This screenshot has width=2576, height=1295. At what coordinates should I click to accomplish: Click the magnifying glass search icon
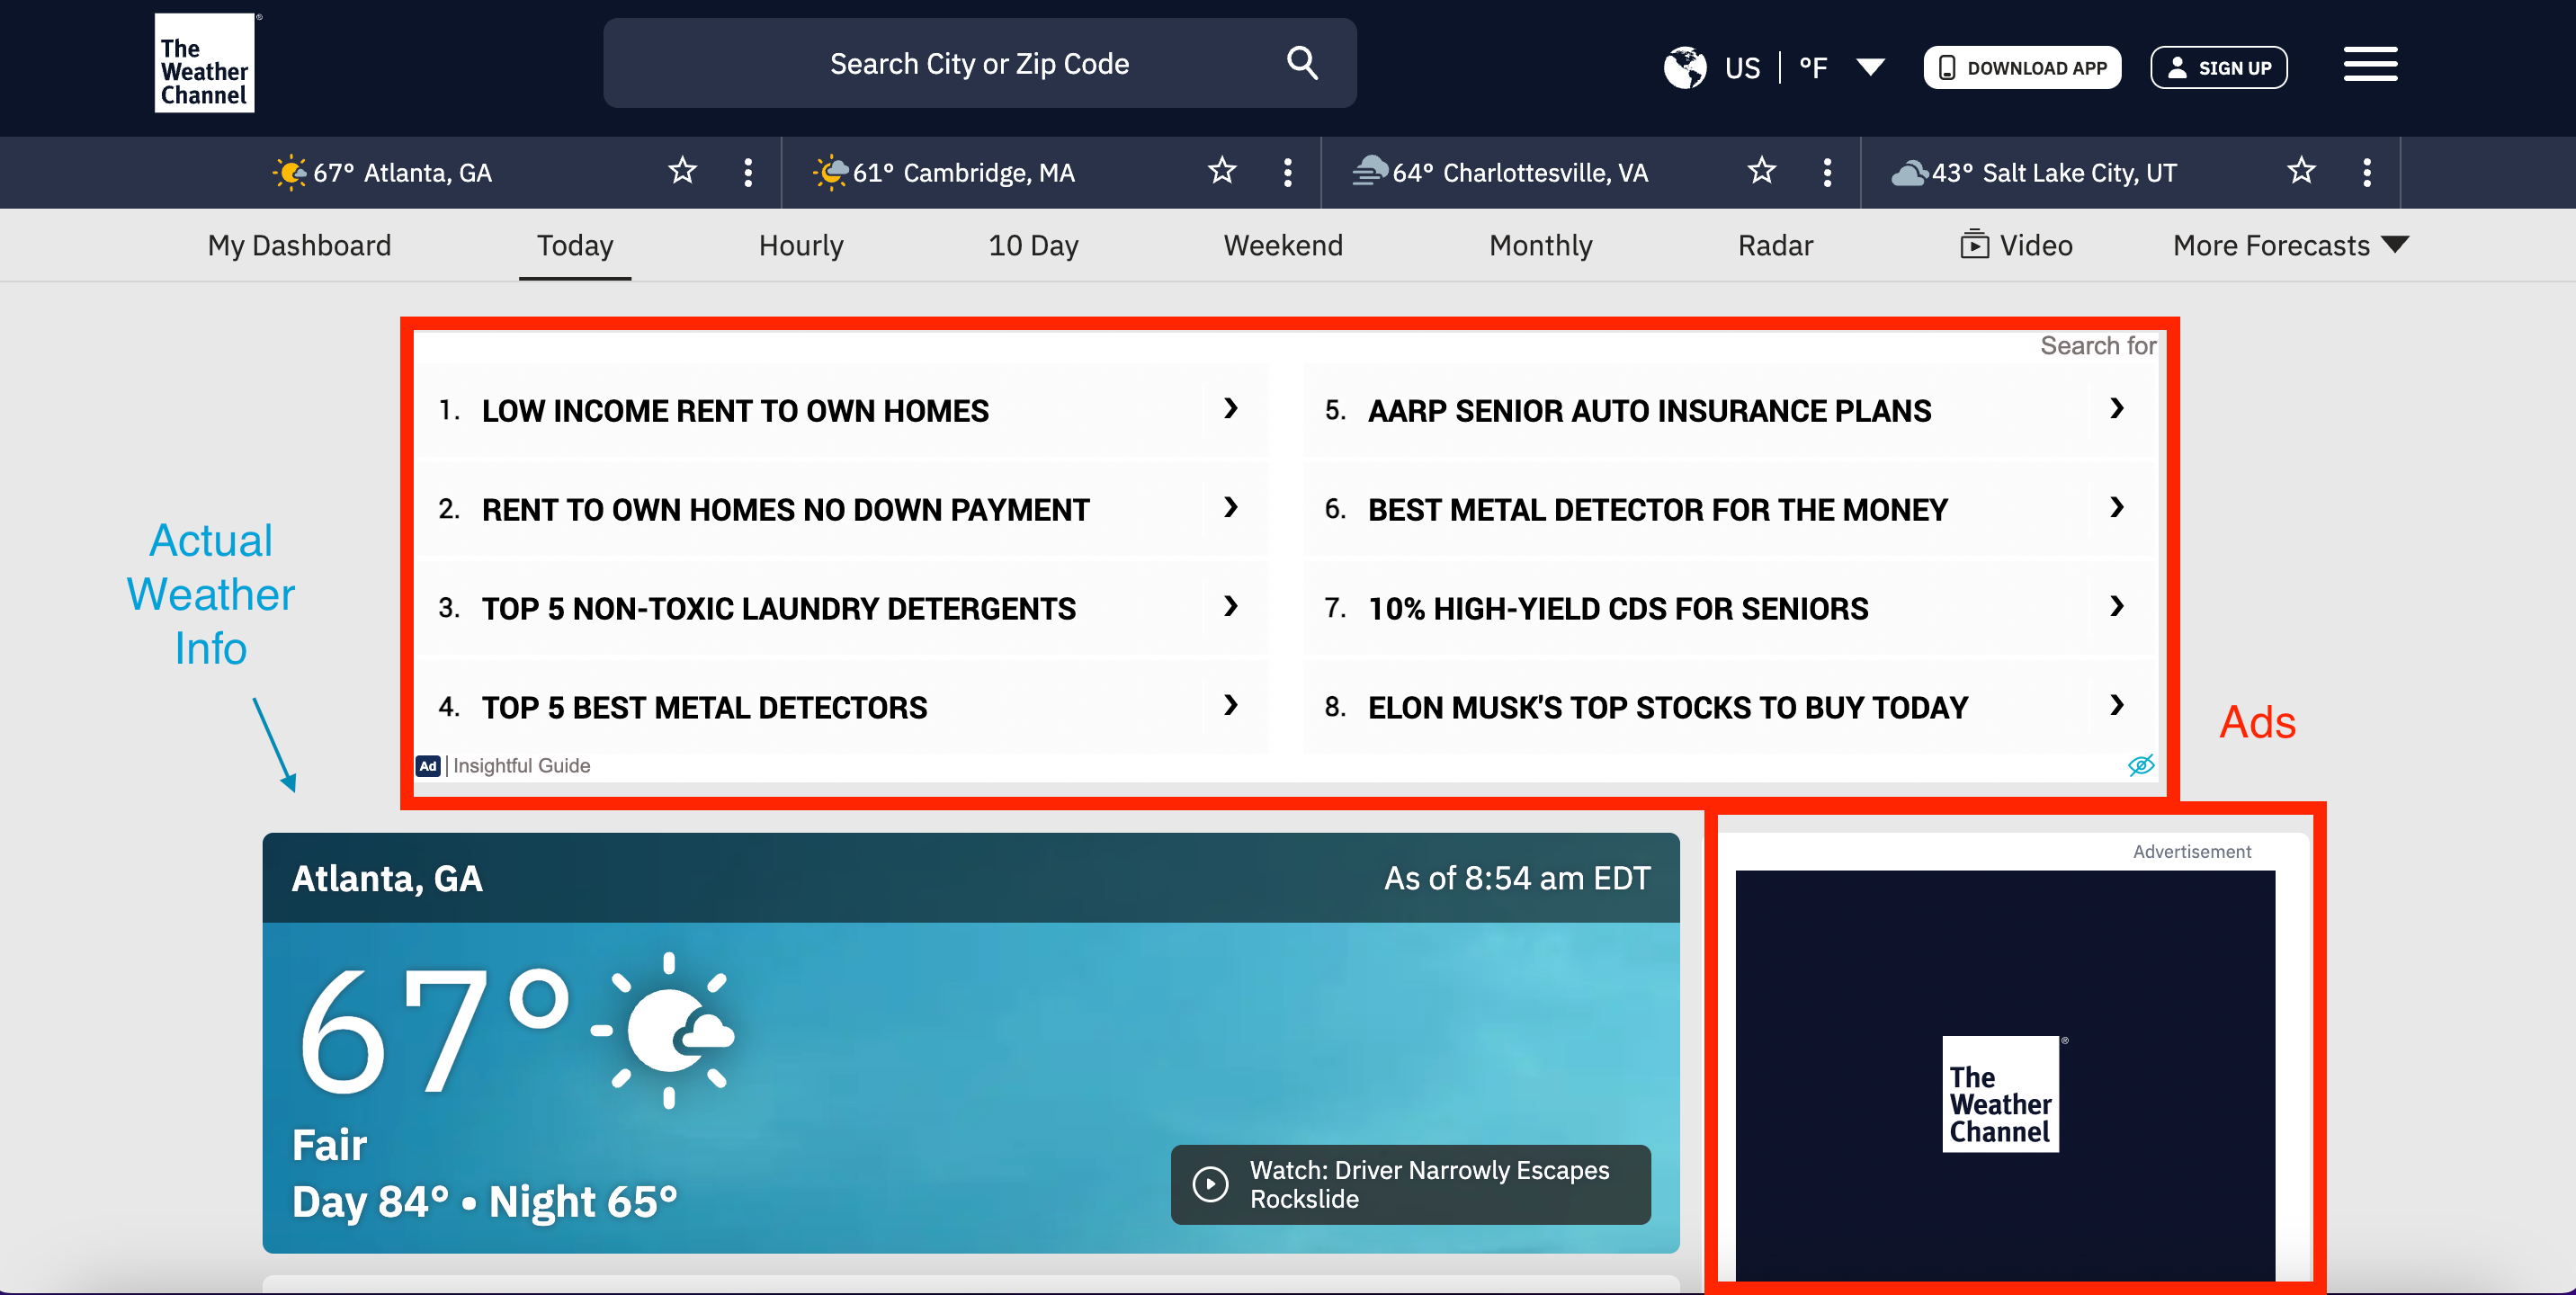[1302, 63]
